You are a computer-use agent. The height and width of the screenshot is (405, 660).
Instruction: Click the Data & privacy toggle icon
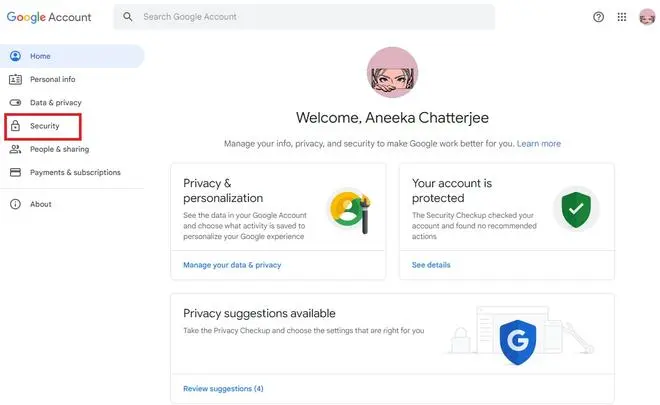tap(15, 102)
